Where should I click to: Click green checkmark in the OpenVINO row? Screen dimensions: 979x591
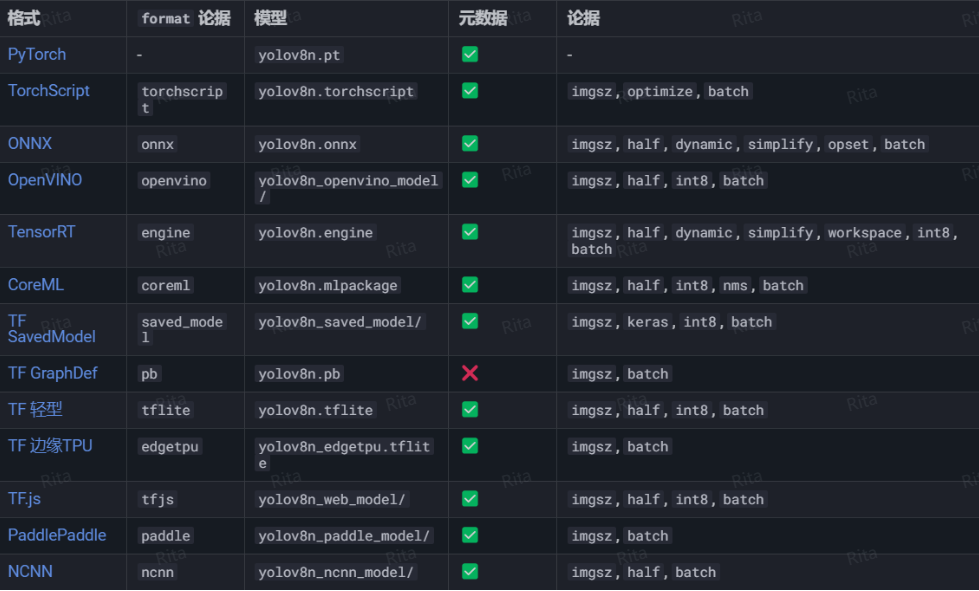(470, 180)
